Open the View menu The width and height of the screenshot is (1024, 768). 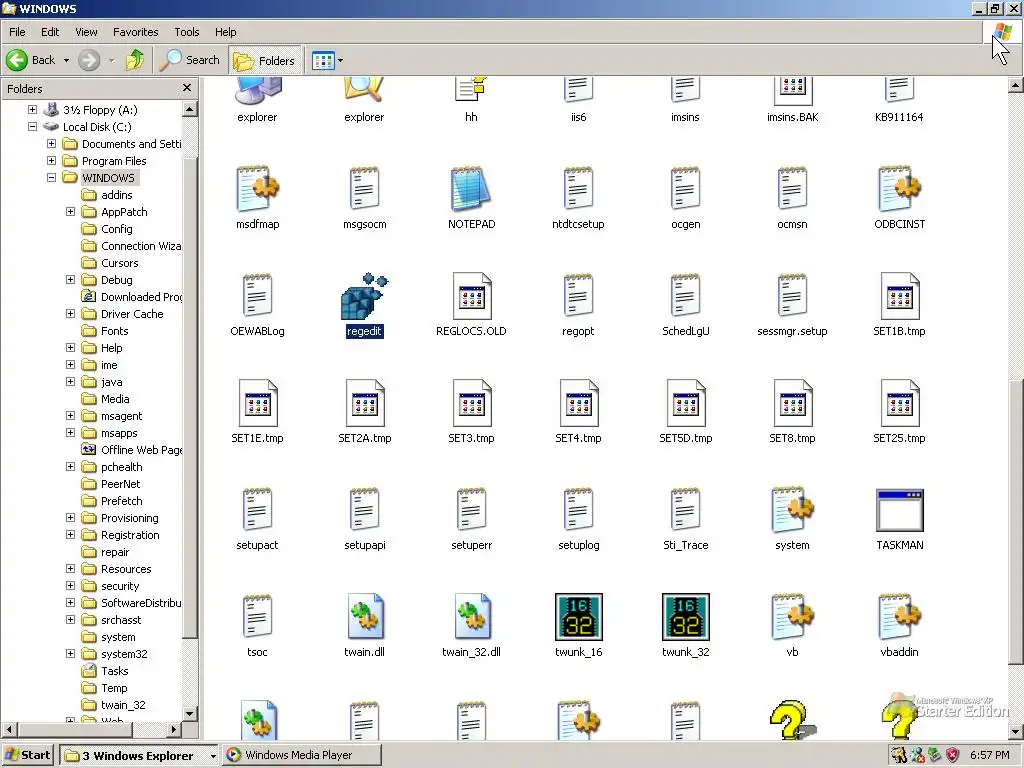(86, 32)
